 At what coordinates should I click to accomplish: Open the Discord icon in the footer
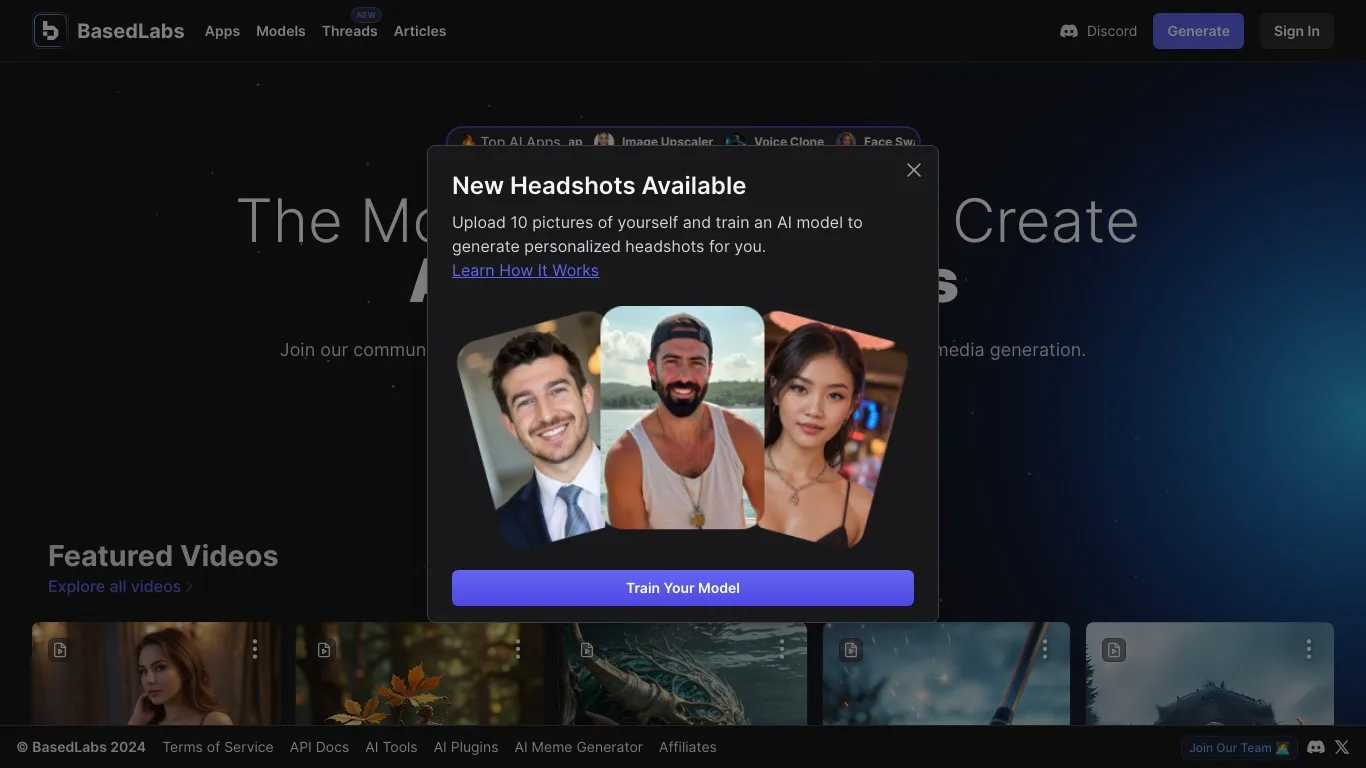tap(1315, 747)
